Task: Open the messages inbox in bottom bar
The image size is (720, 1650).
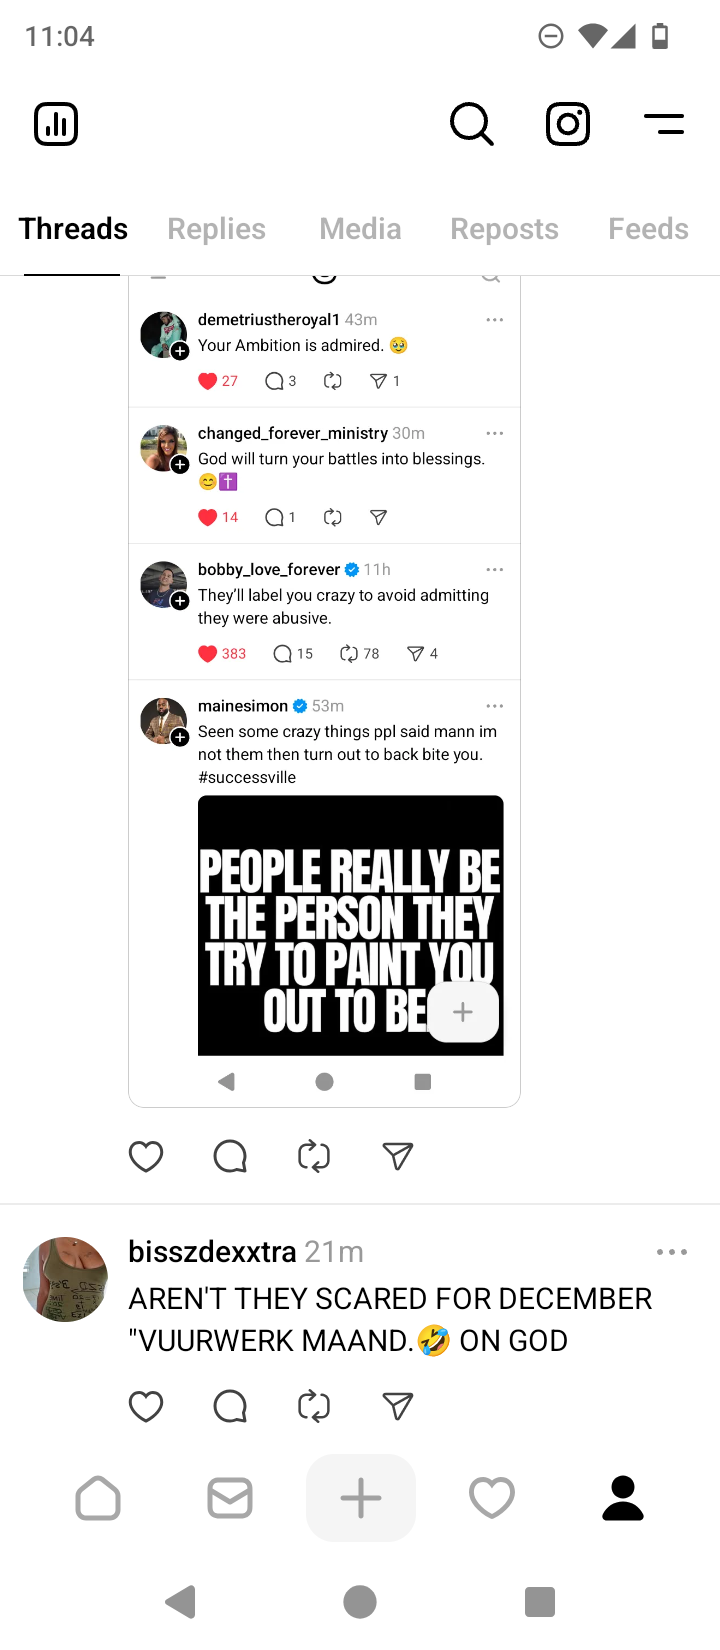Action: [x=230, y=1498]
